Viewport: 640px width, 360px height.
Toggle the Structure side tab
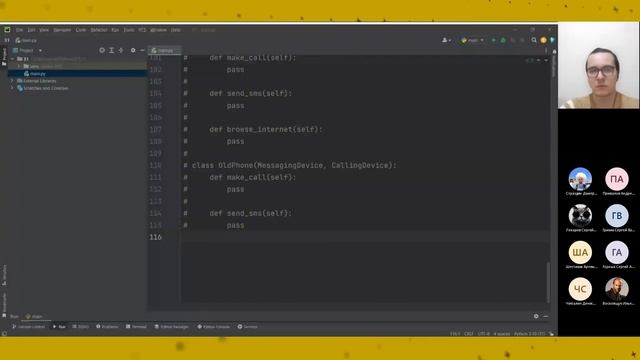(4, 276)
